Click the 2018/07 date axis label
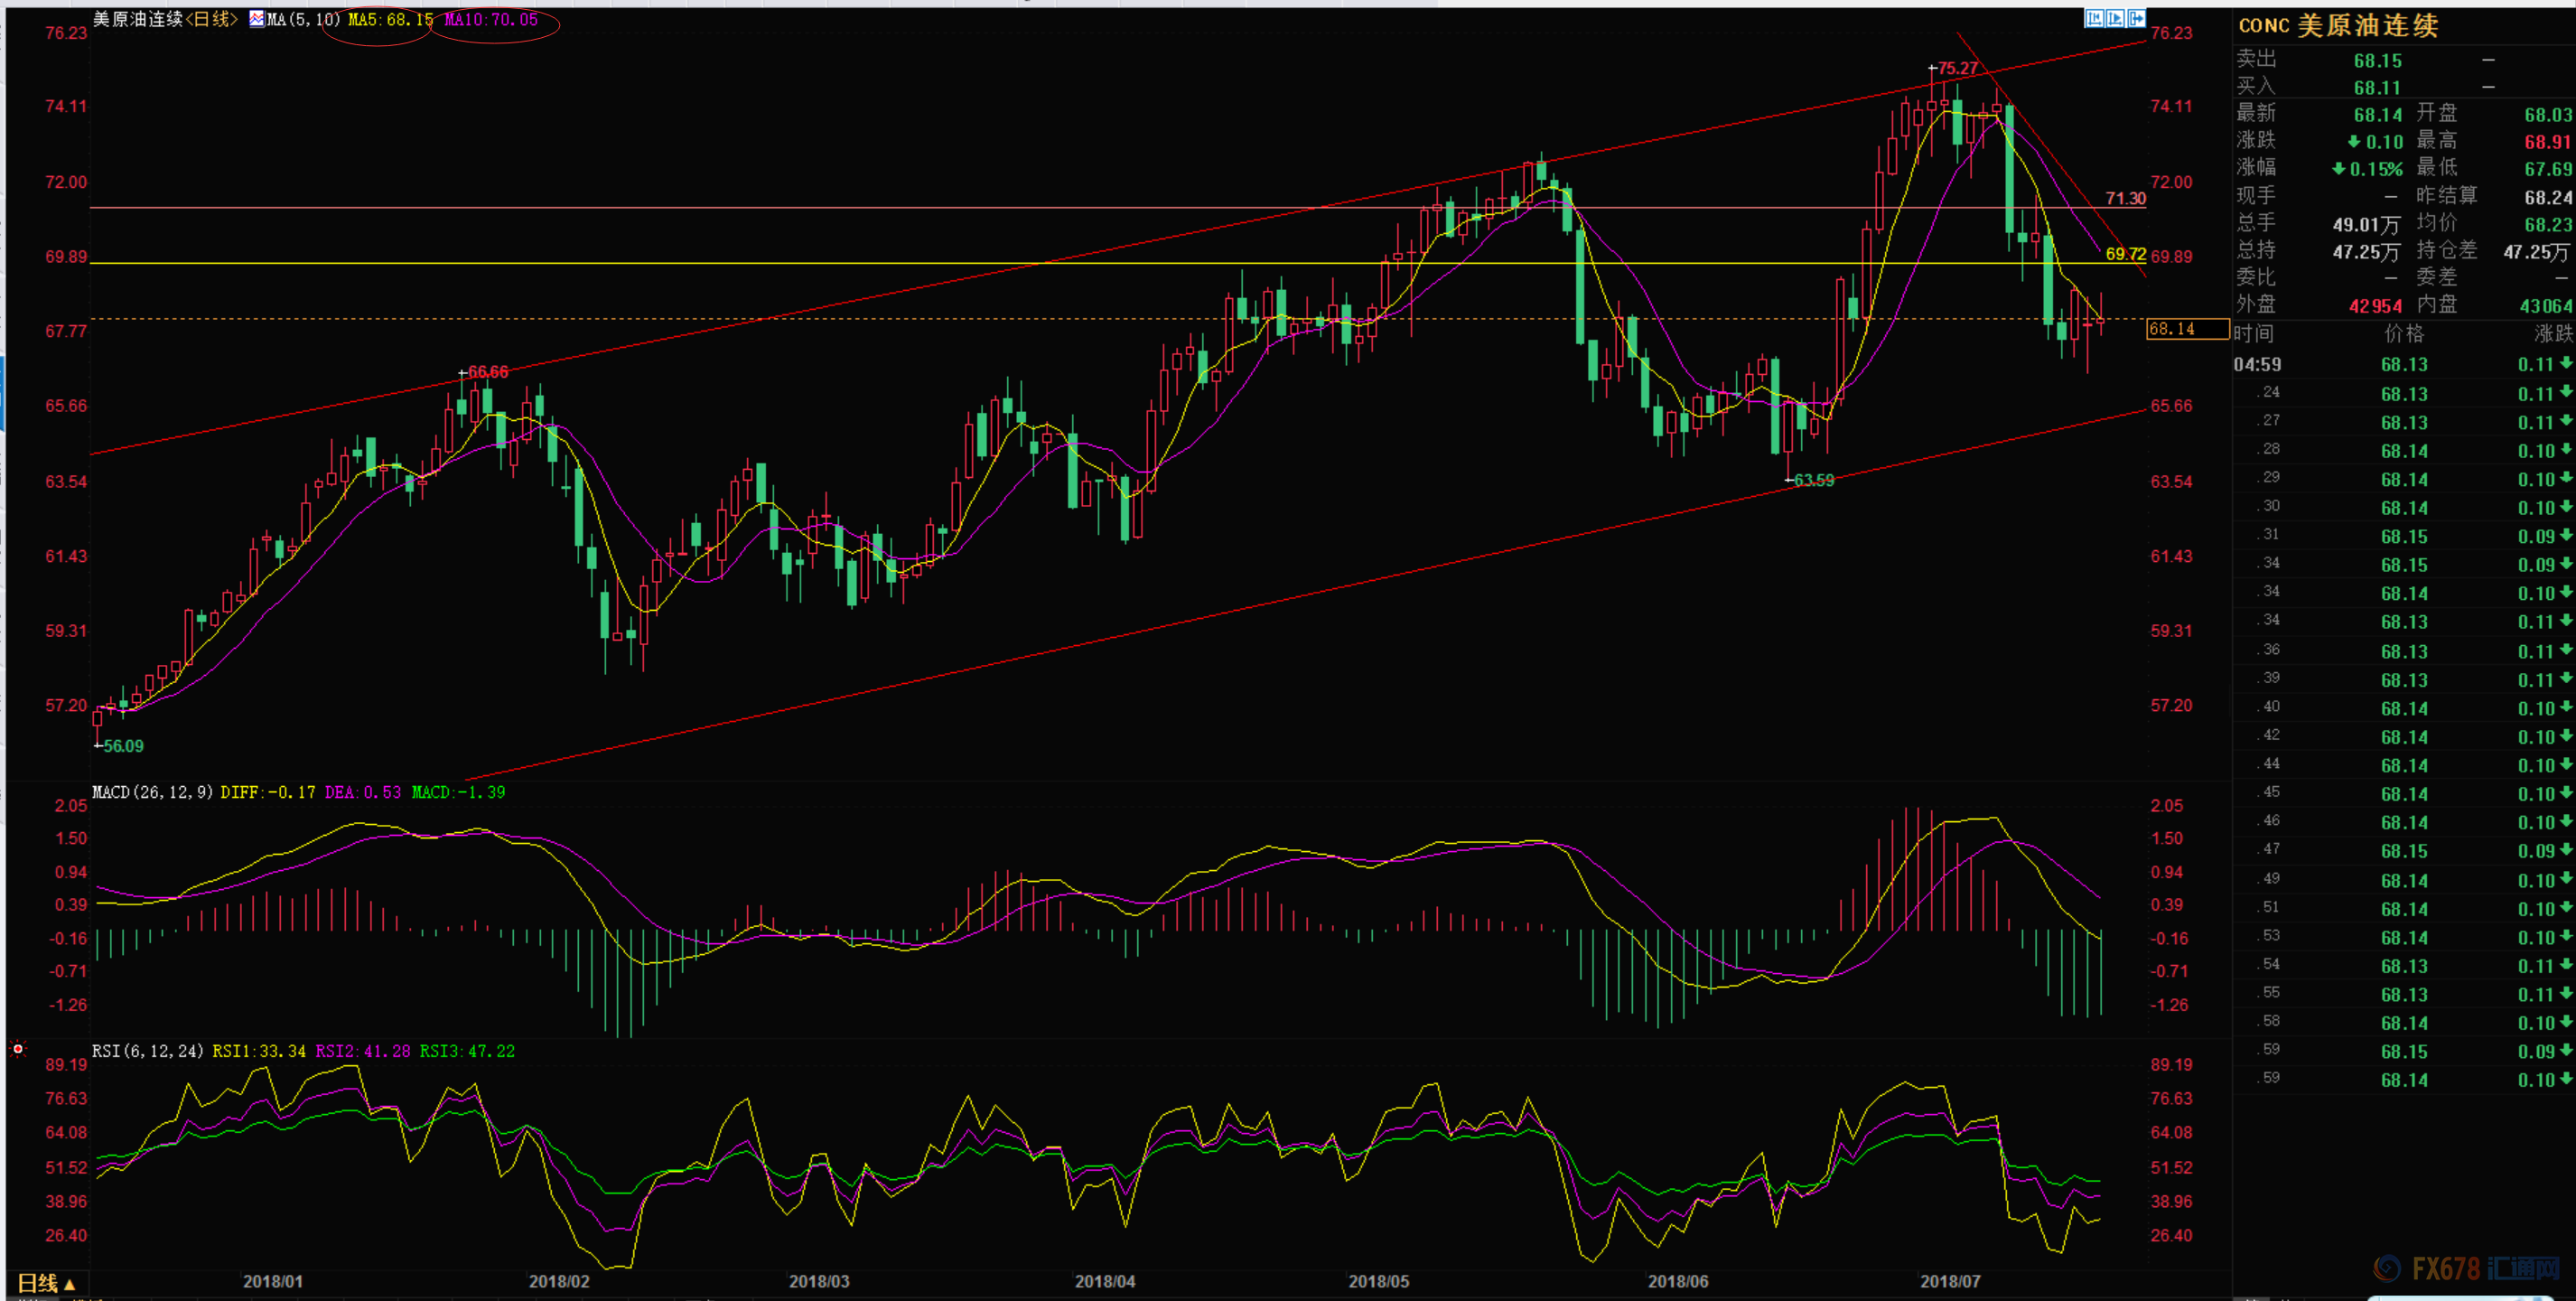The width and height of the screenshot is (2576, 1301). (x=1949, y=1281)
